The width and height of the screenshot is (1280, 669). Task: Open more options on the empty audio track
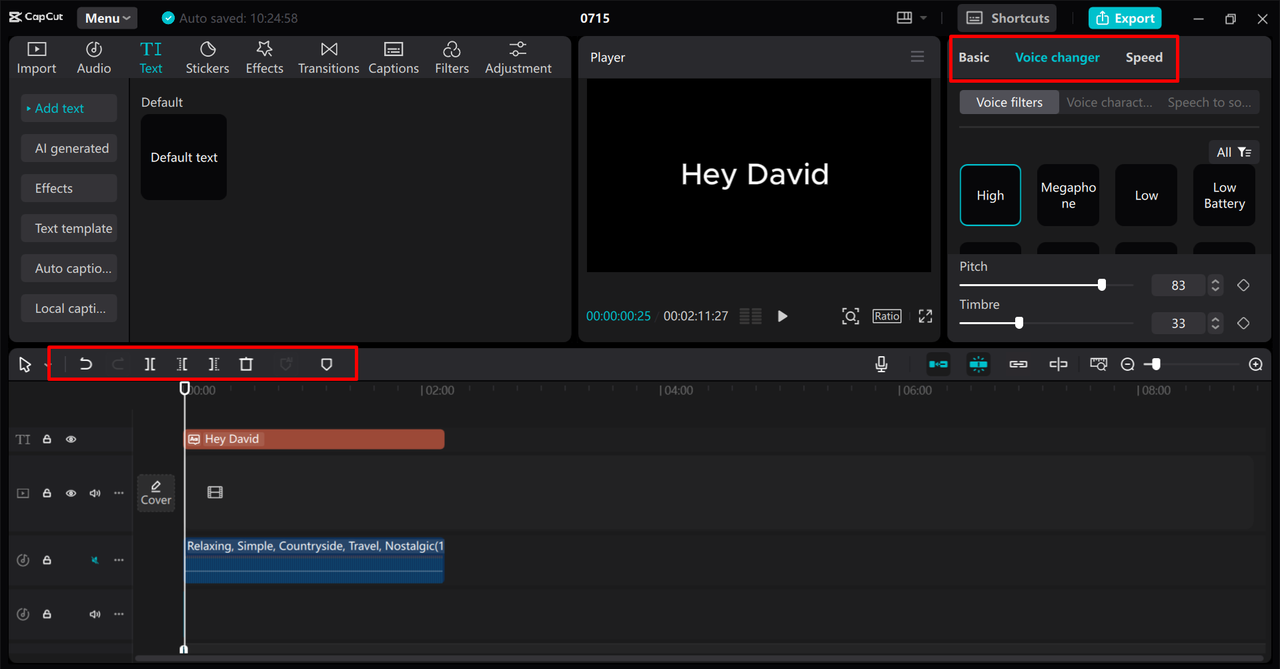(x=119, y=614)
